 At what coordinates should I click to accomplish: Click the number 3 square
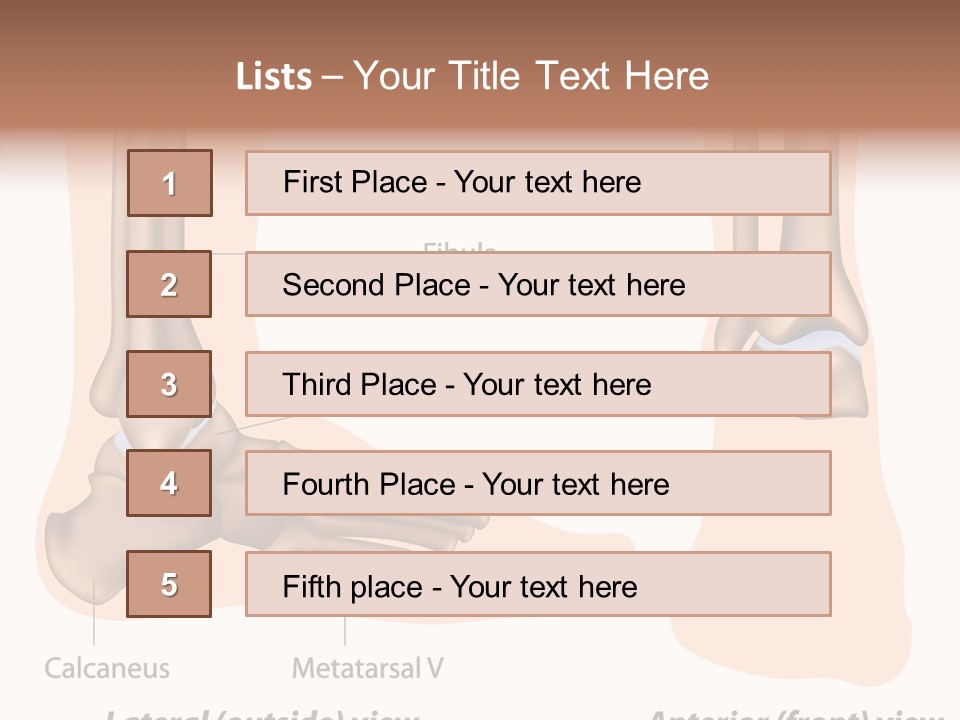(169, 384)
